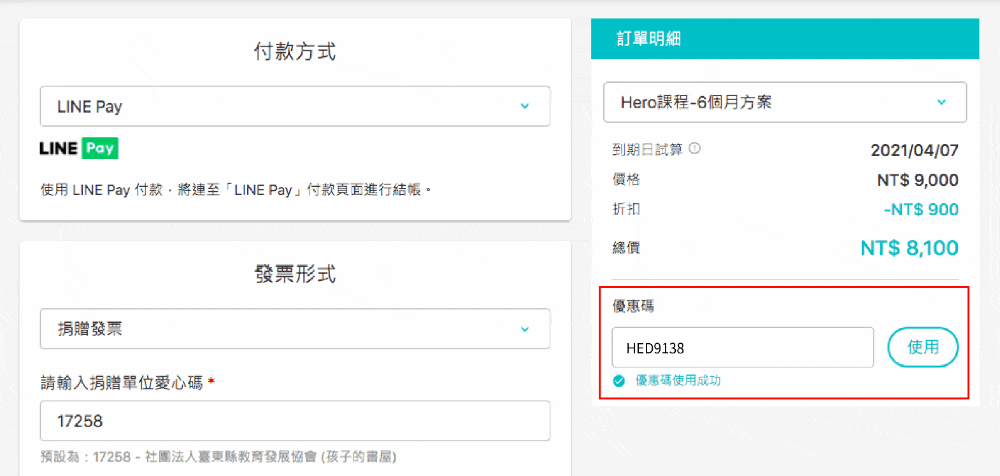The image size is (1000, 476).
Task: Click the 預設為：17258 default charity hint text
Action: [218, 456]
